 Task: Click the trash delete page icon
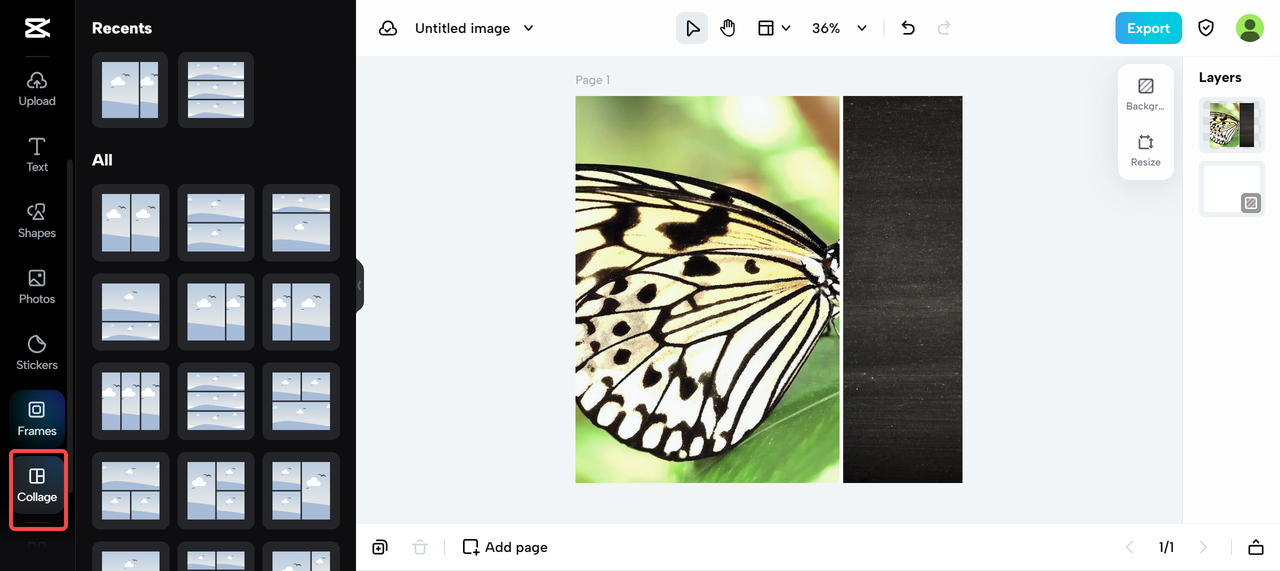(420, 547)
